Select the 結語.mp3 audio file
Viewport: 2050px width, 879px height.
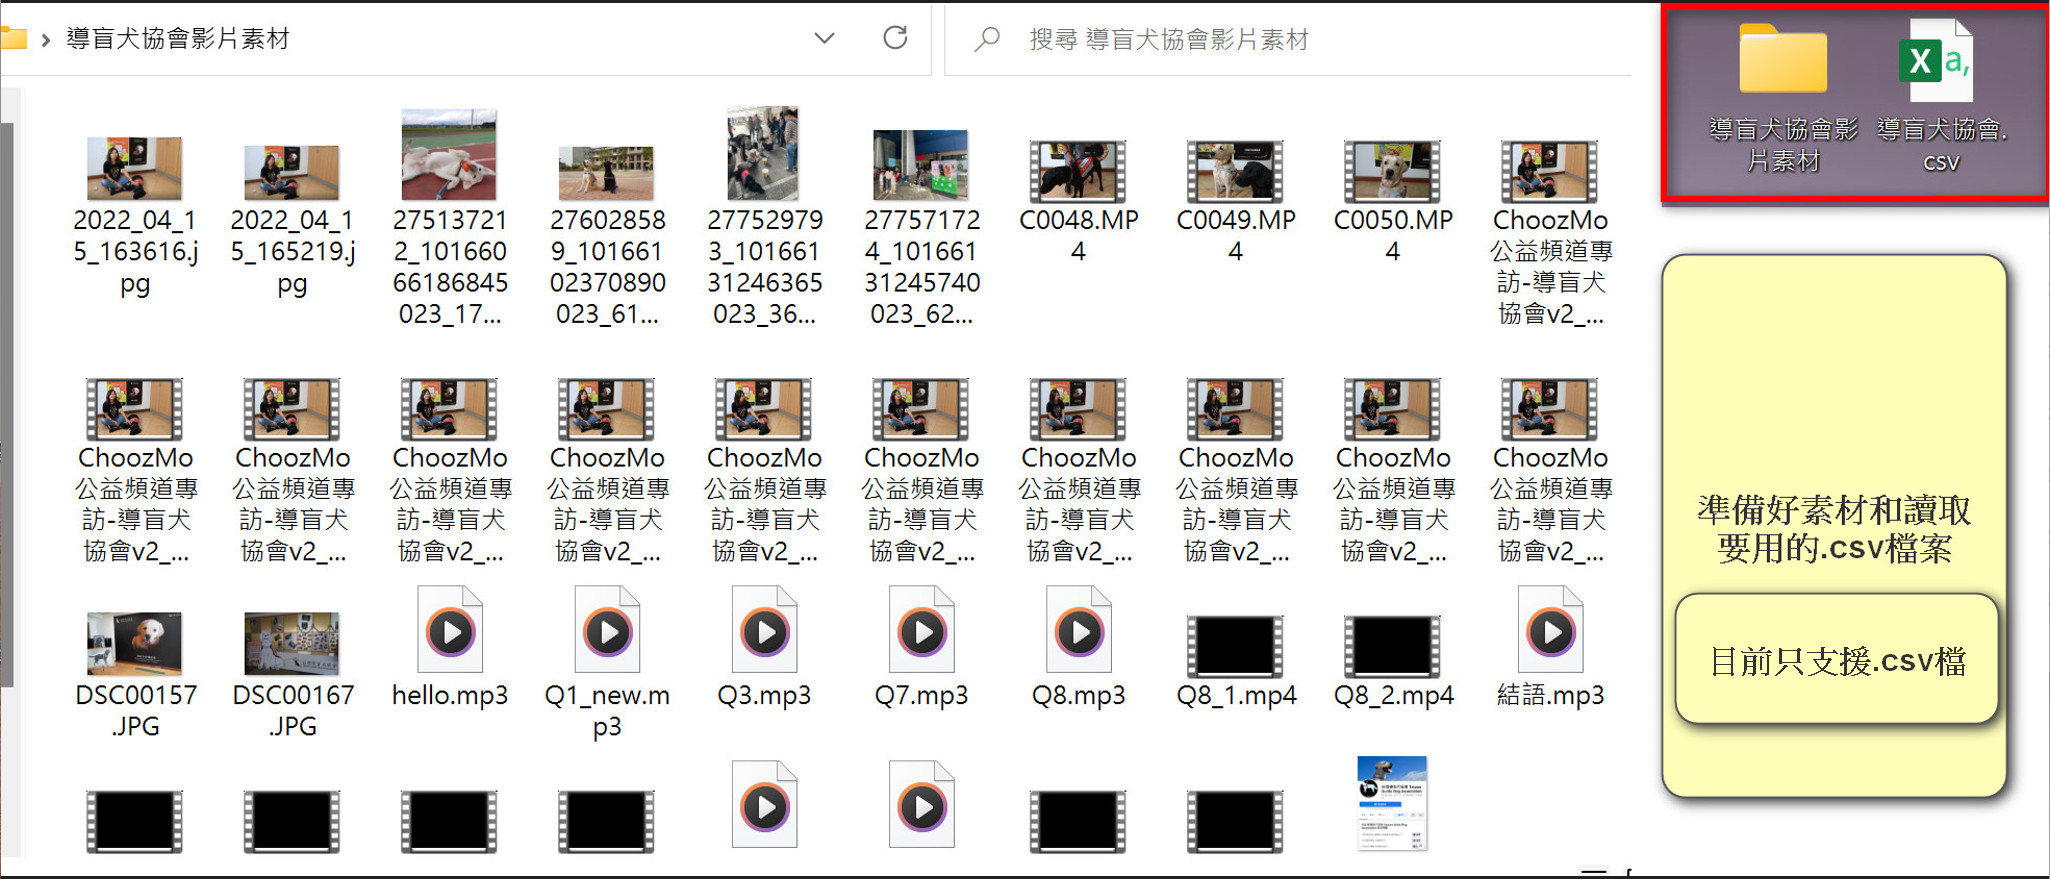click(x=1550, y=633)
